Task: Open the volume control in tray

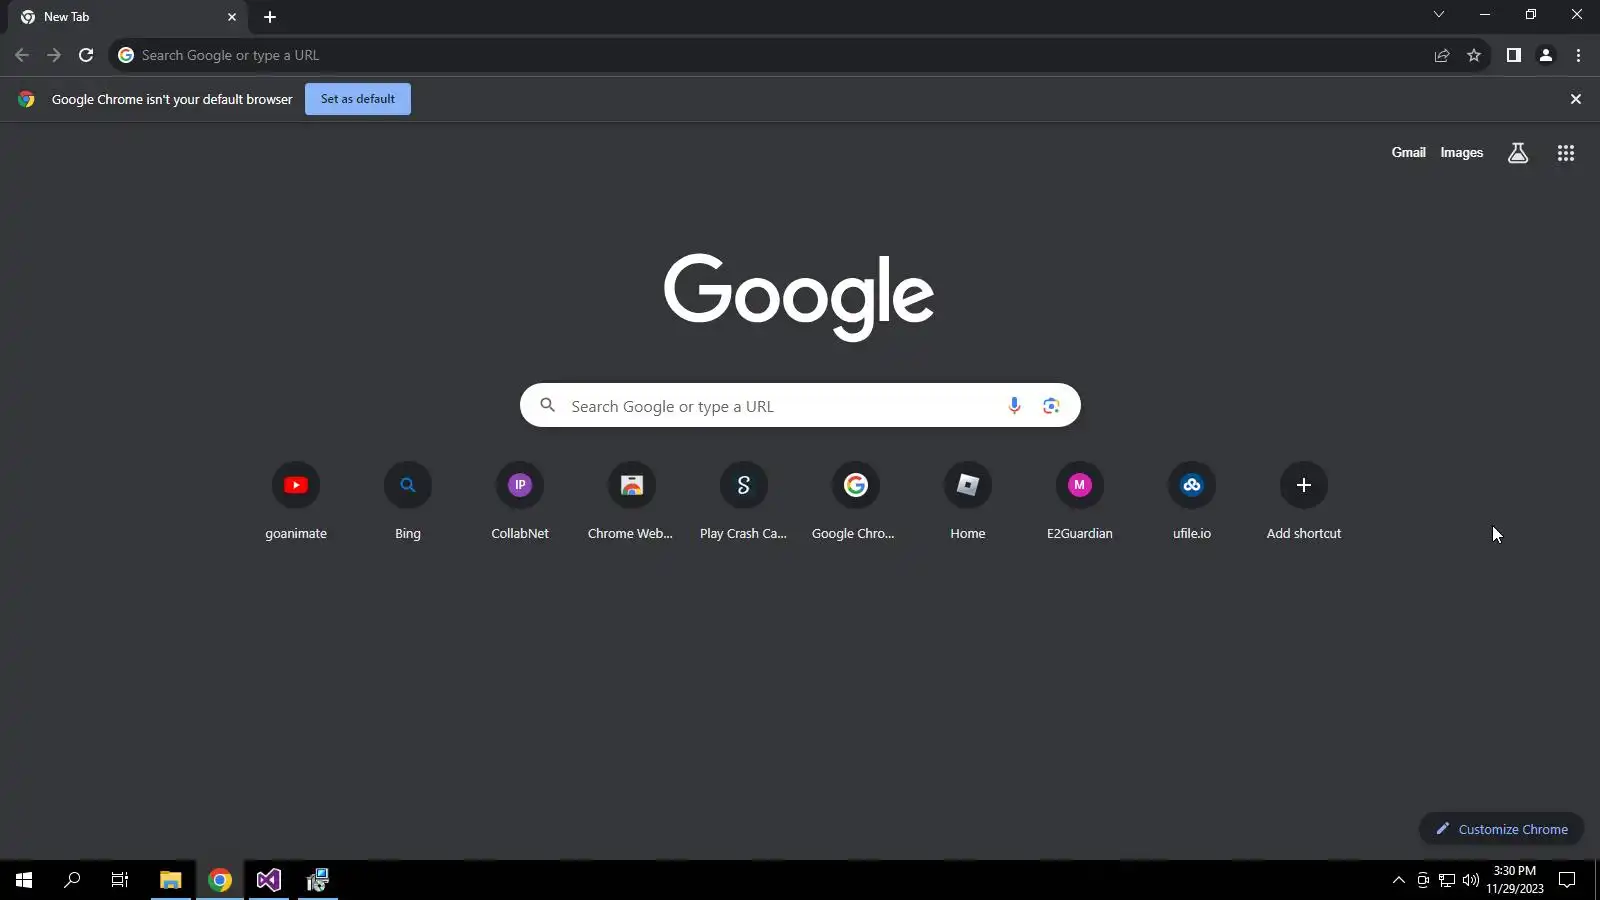Action: [x=1470, y=880]
